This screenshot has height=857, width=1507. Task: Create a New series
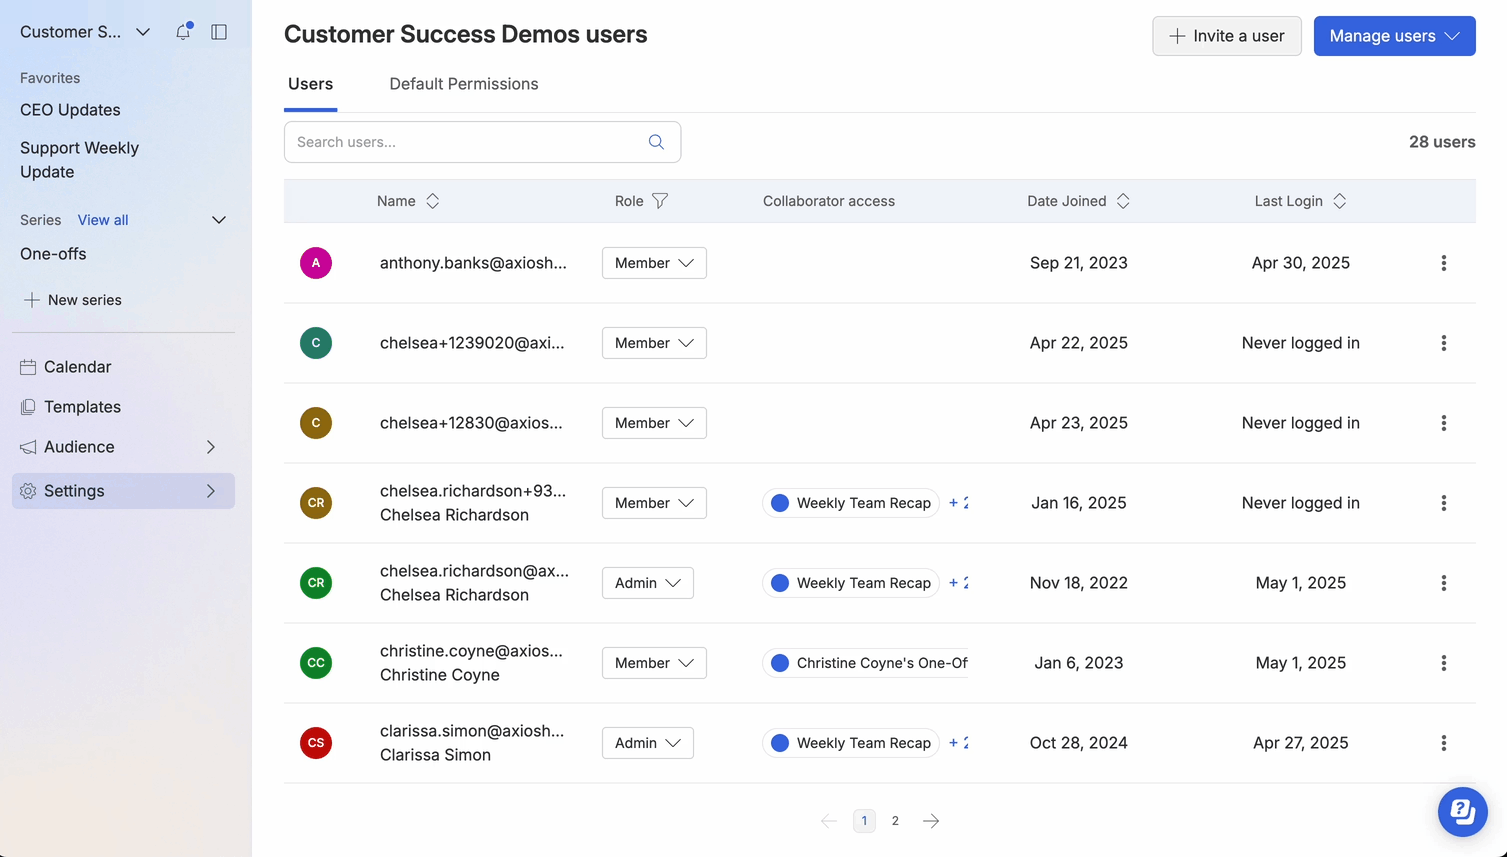[x=73, y=300]
